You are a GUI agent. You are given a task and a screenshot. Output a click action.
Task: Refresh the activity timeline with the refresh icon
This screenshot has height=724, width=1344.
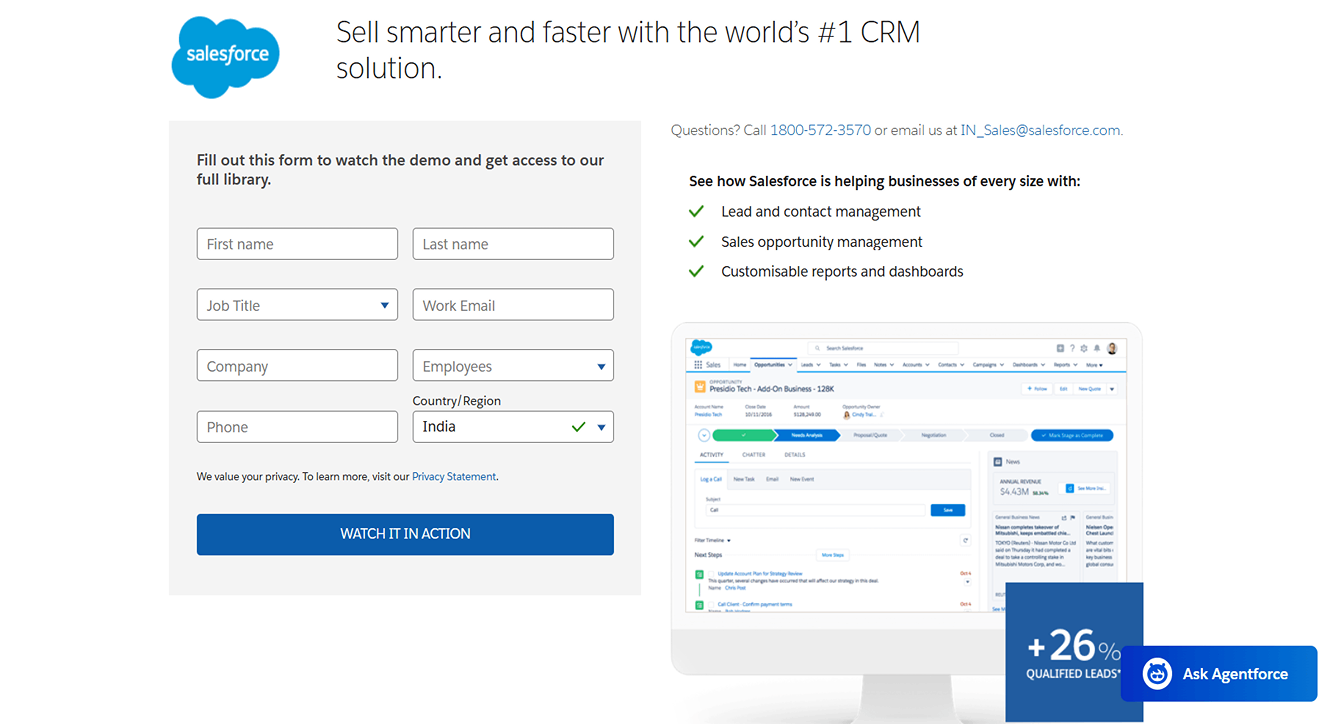[966, 540]
